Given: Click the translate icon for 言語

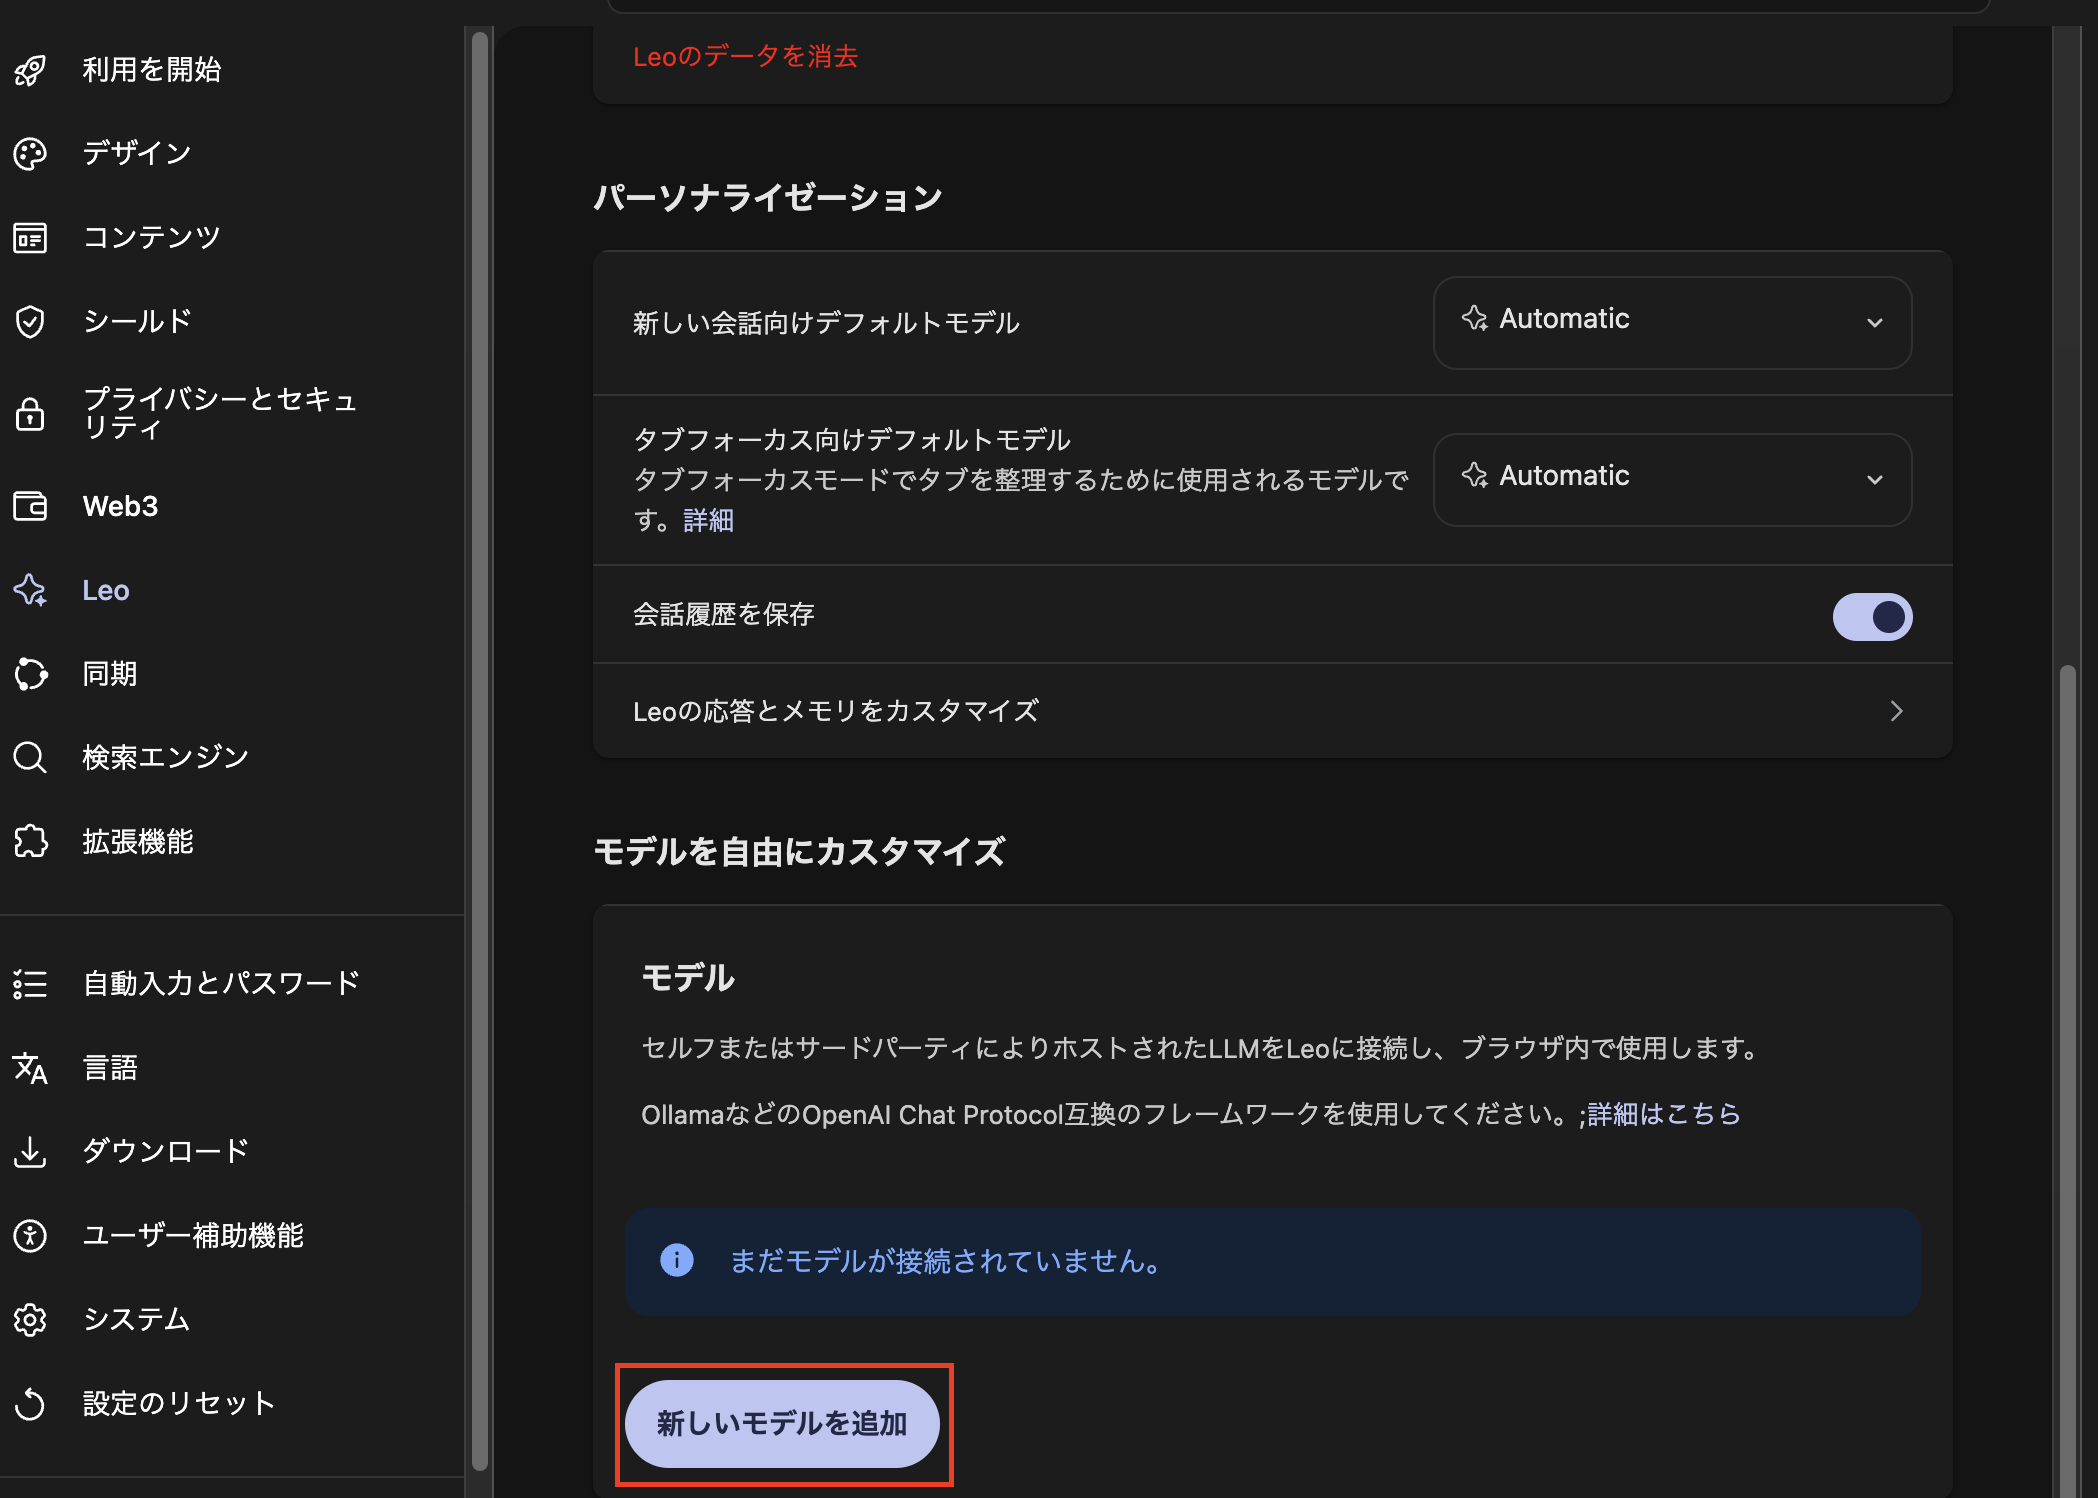Looking at the screenshot, I should coord(30,1068).
